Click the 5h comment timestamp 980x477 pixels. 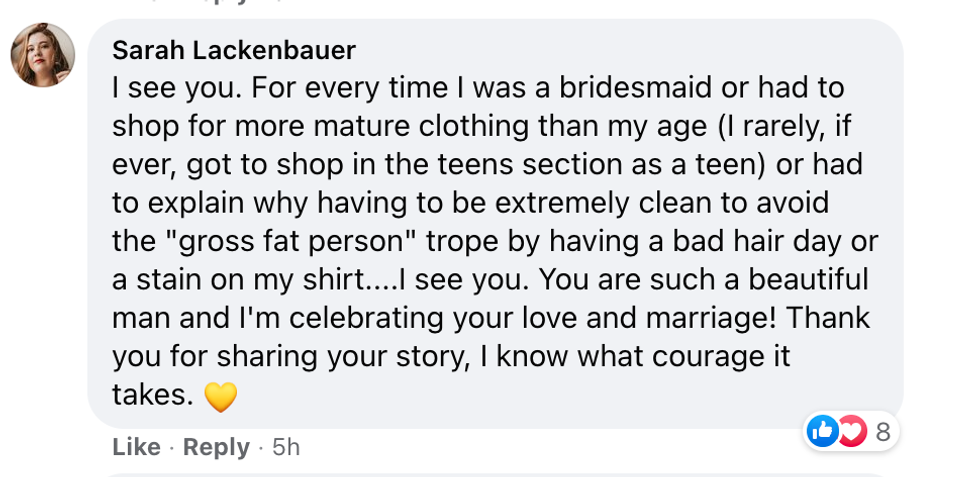point(286,447)
